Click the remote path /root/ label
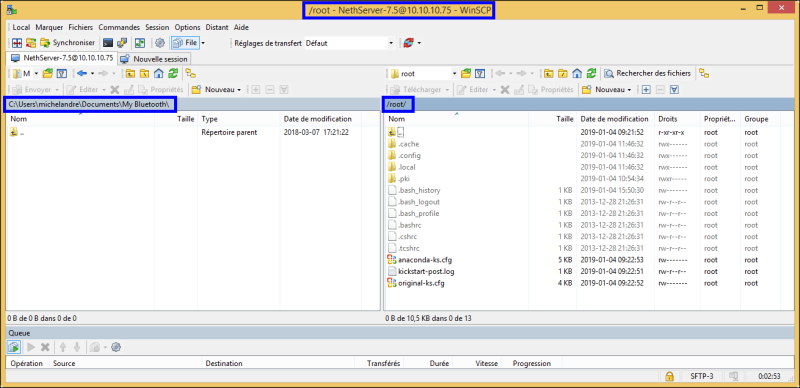Screen dimensions: 800x388 click(397, 104)
